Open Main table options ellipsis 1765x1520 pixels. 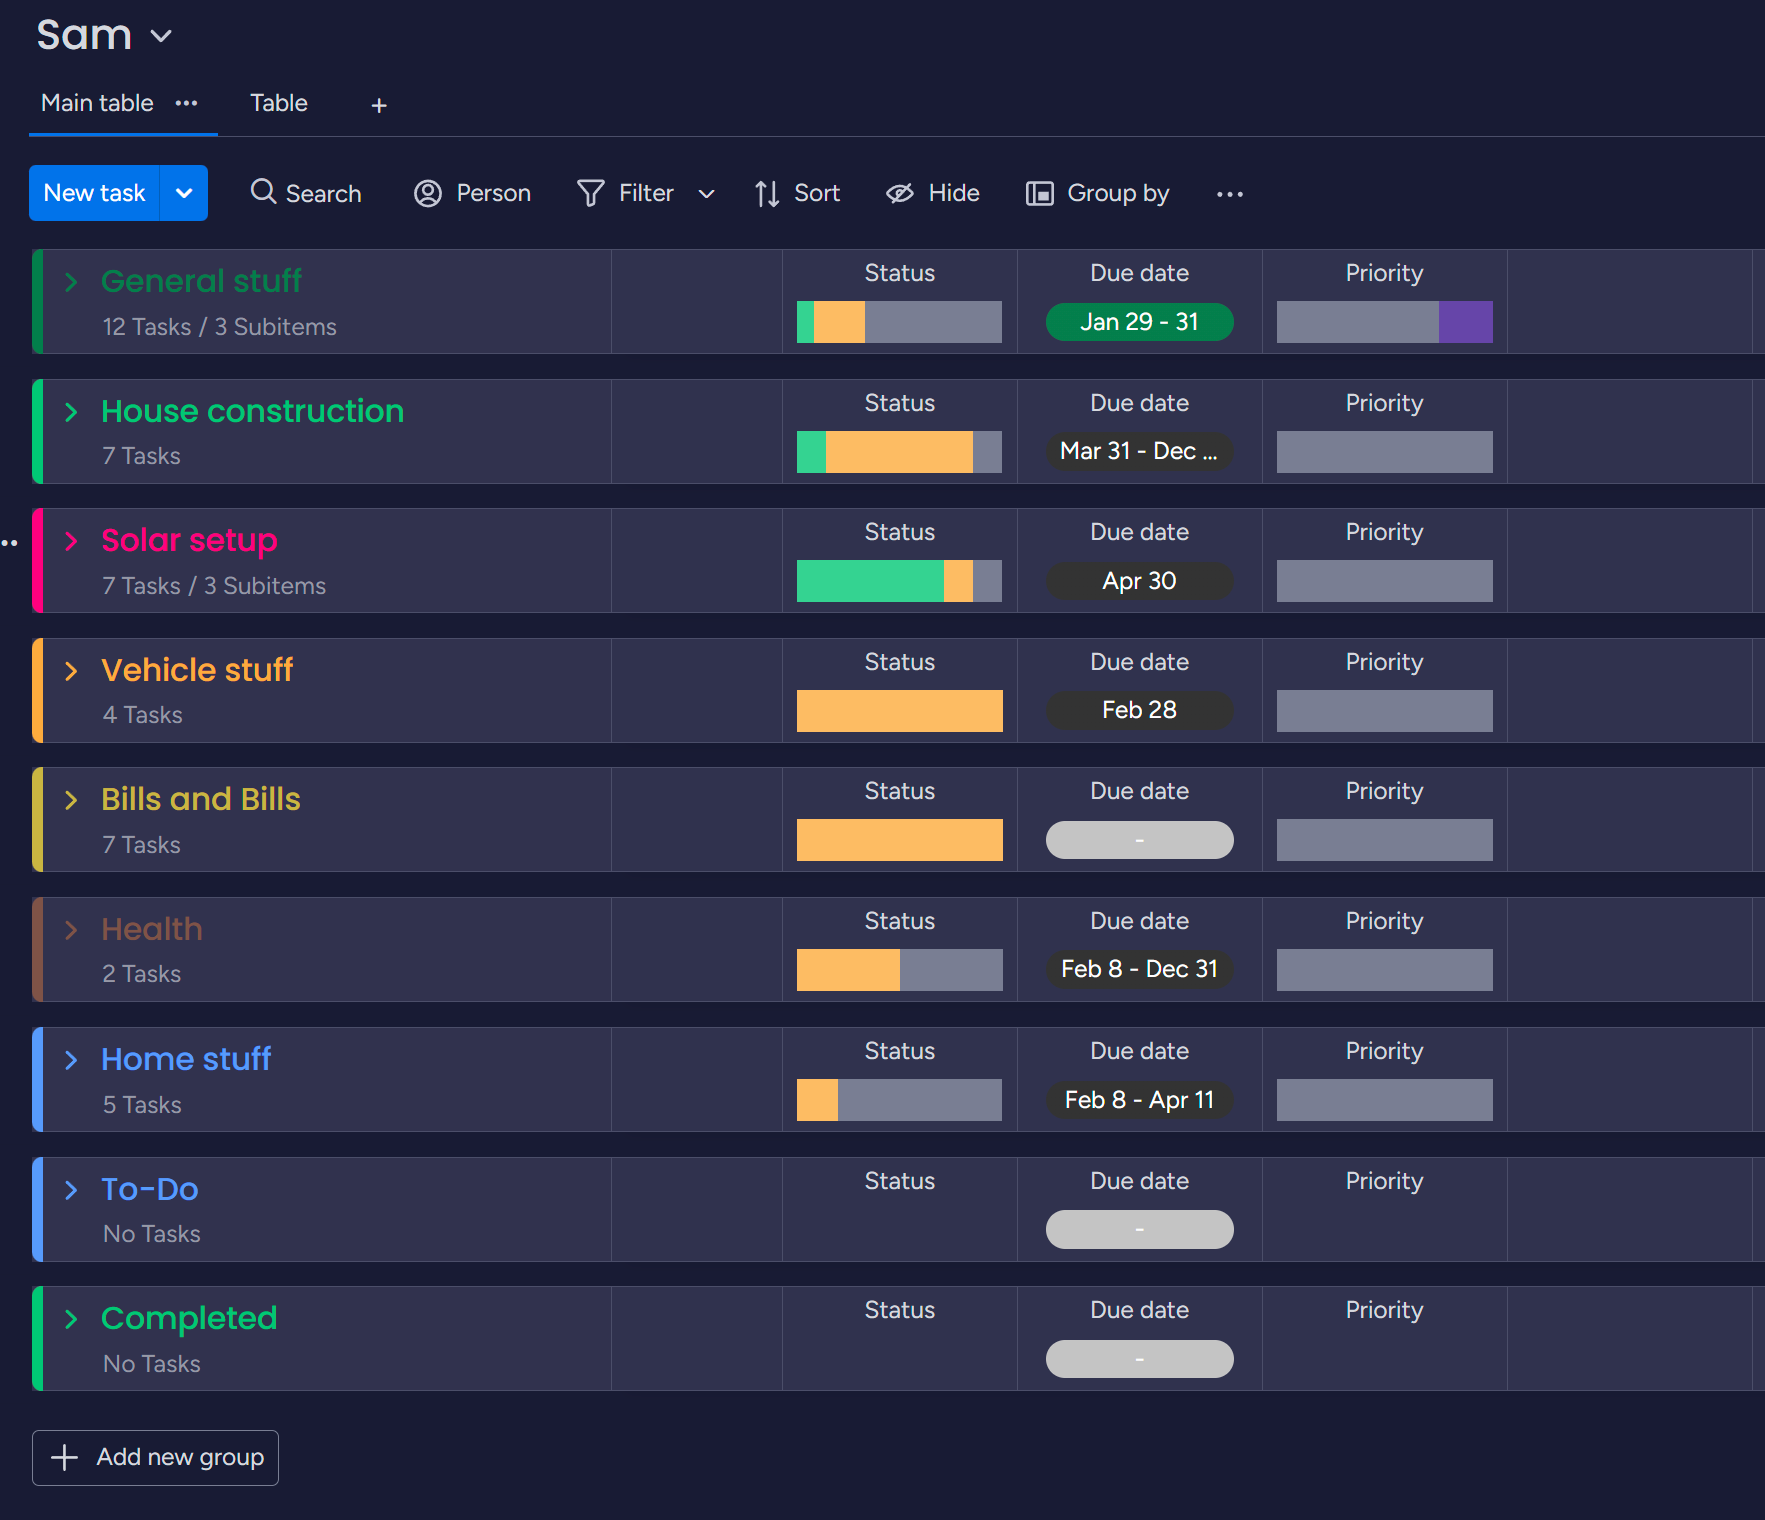(187, 103)
